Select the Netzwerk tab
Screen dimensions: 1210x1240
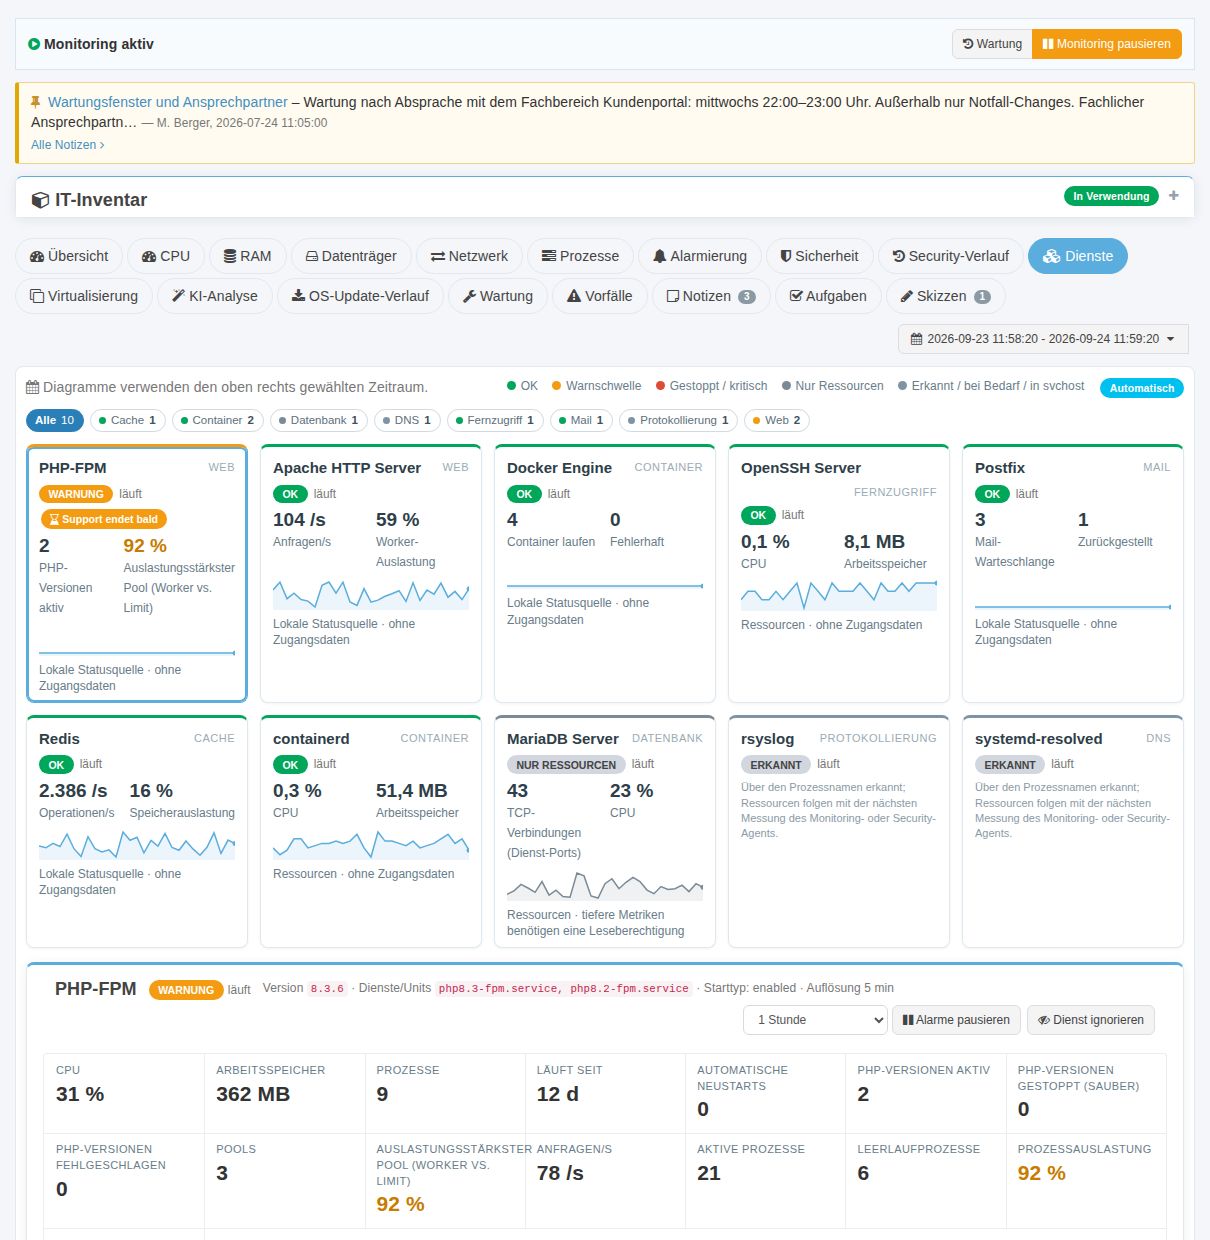click(469, 256)
